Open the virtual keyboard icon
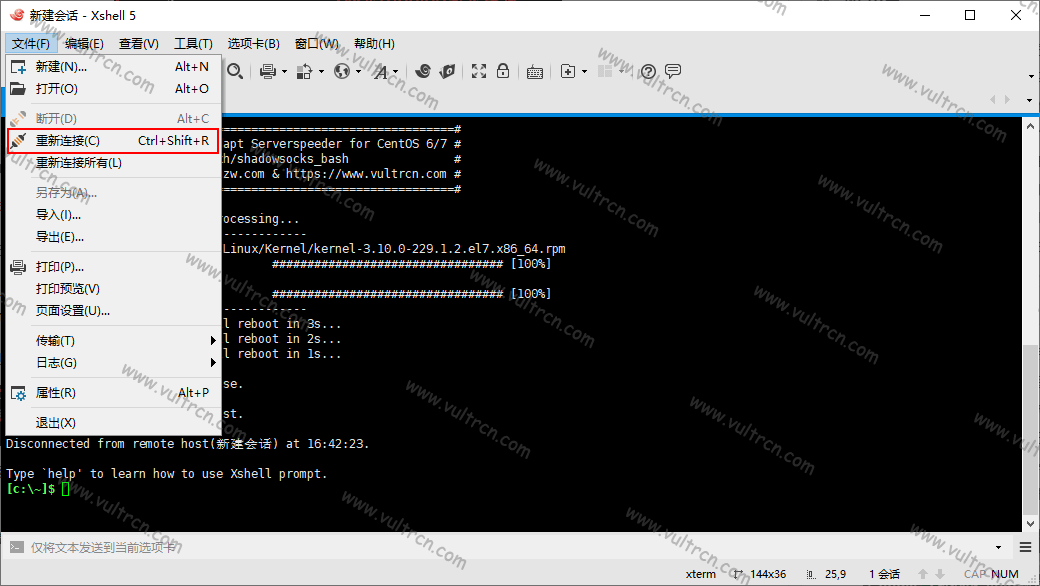The image size is (1040, 586). pyautogui.click(x=534, y=71)
